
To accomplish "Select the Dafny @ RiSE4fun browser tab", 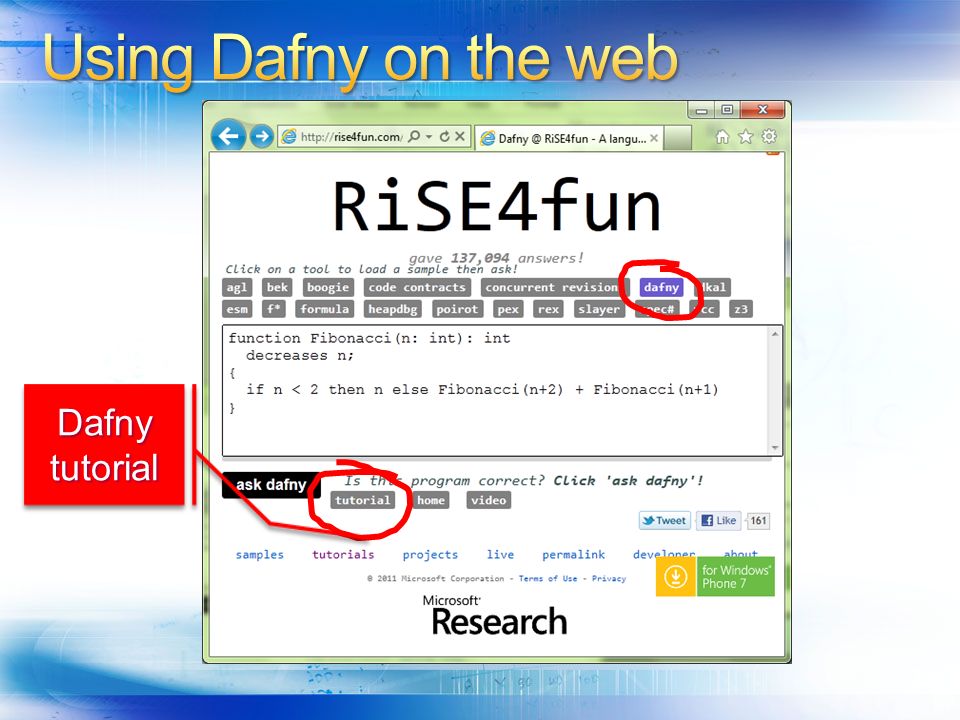I will click(570, 138).
